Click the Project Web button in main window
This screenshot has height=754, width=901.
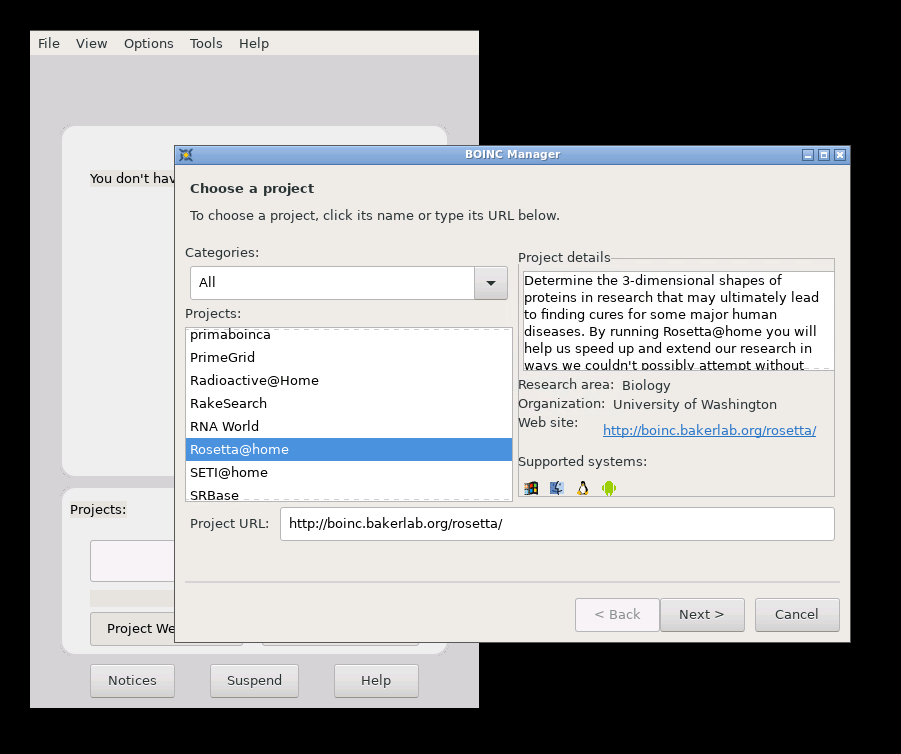(x=133, y=629)
